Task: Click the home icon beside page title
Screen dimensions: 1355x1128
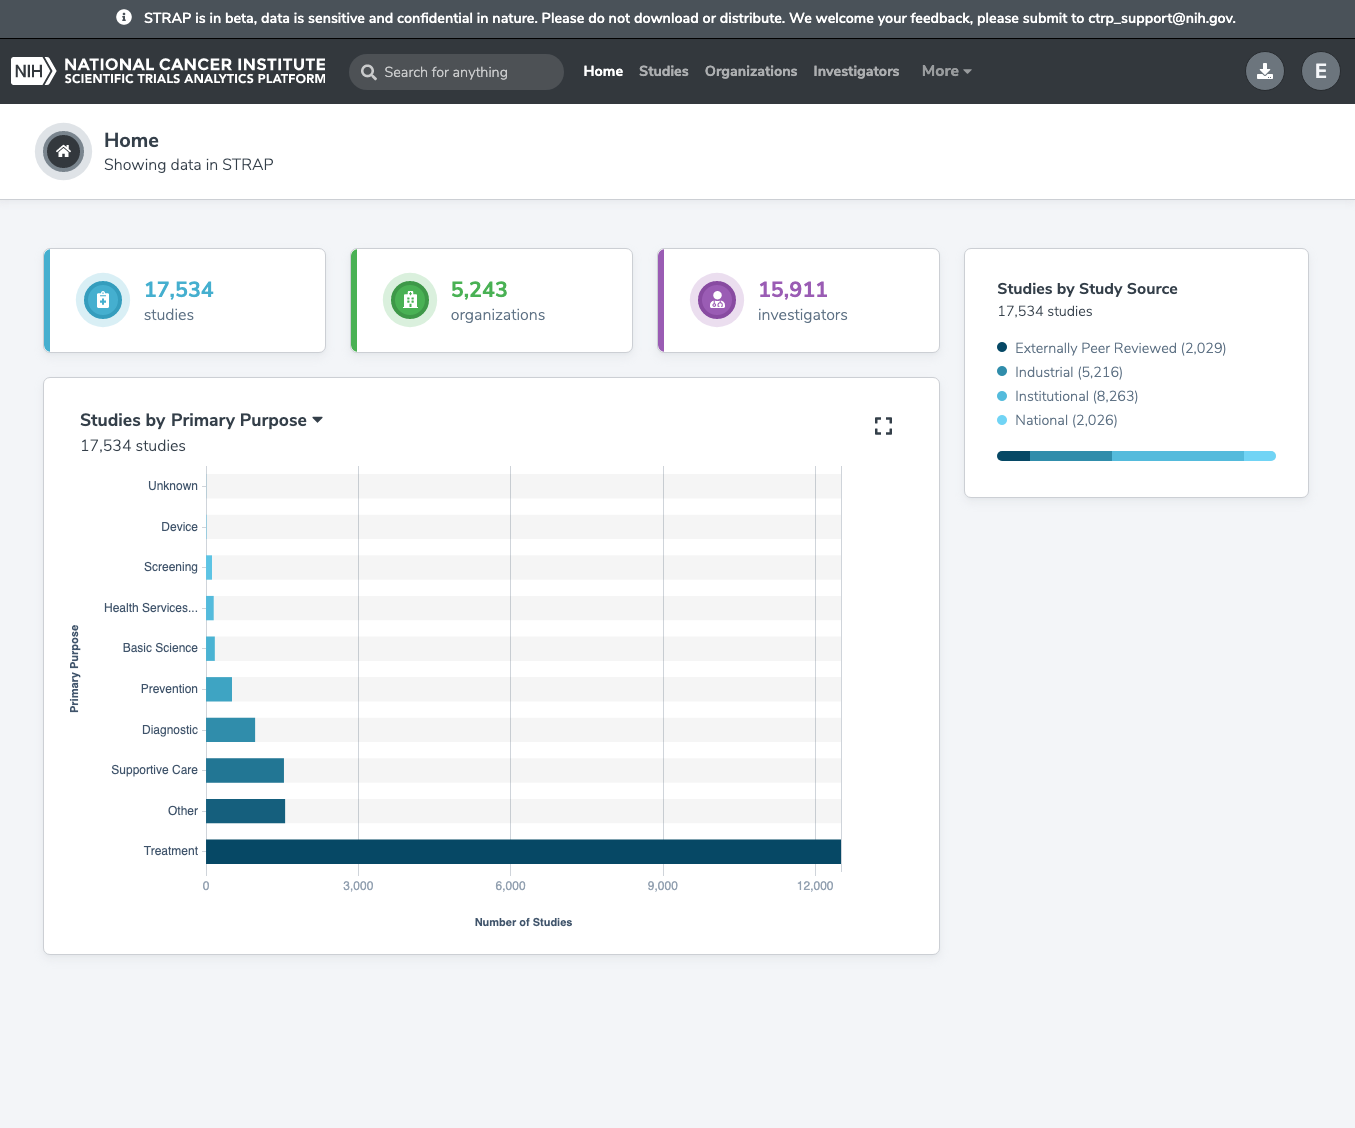Action: 63,151
